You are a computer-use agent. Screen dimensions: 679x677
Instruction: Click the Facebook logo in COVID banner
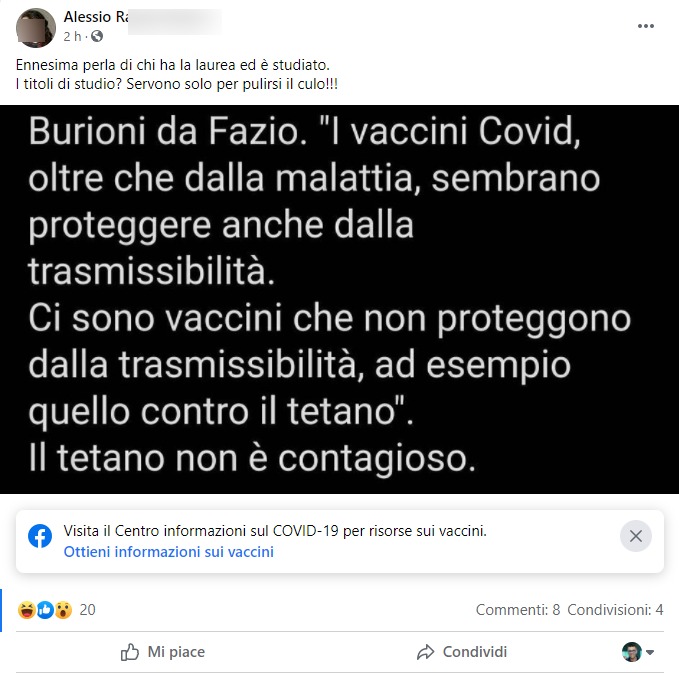[x=40, y=536]
